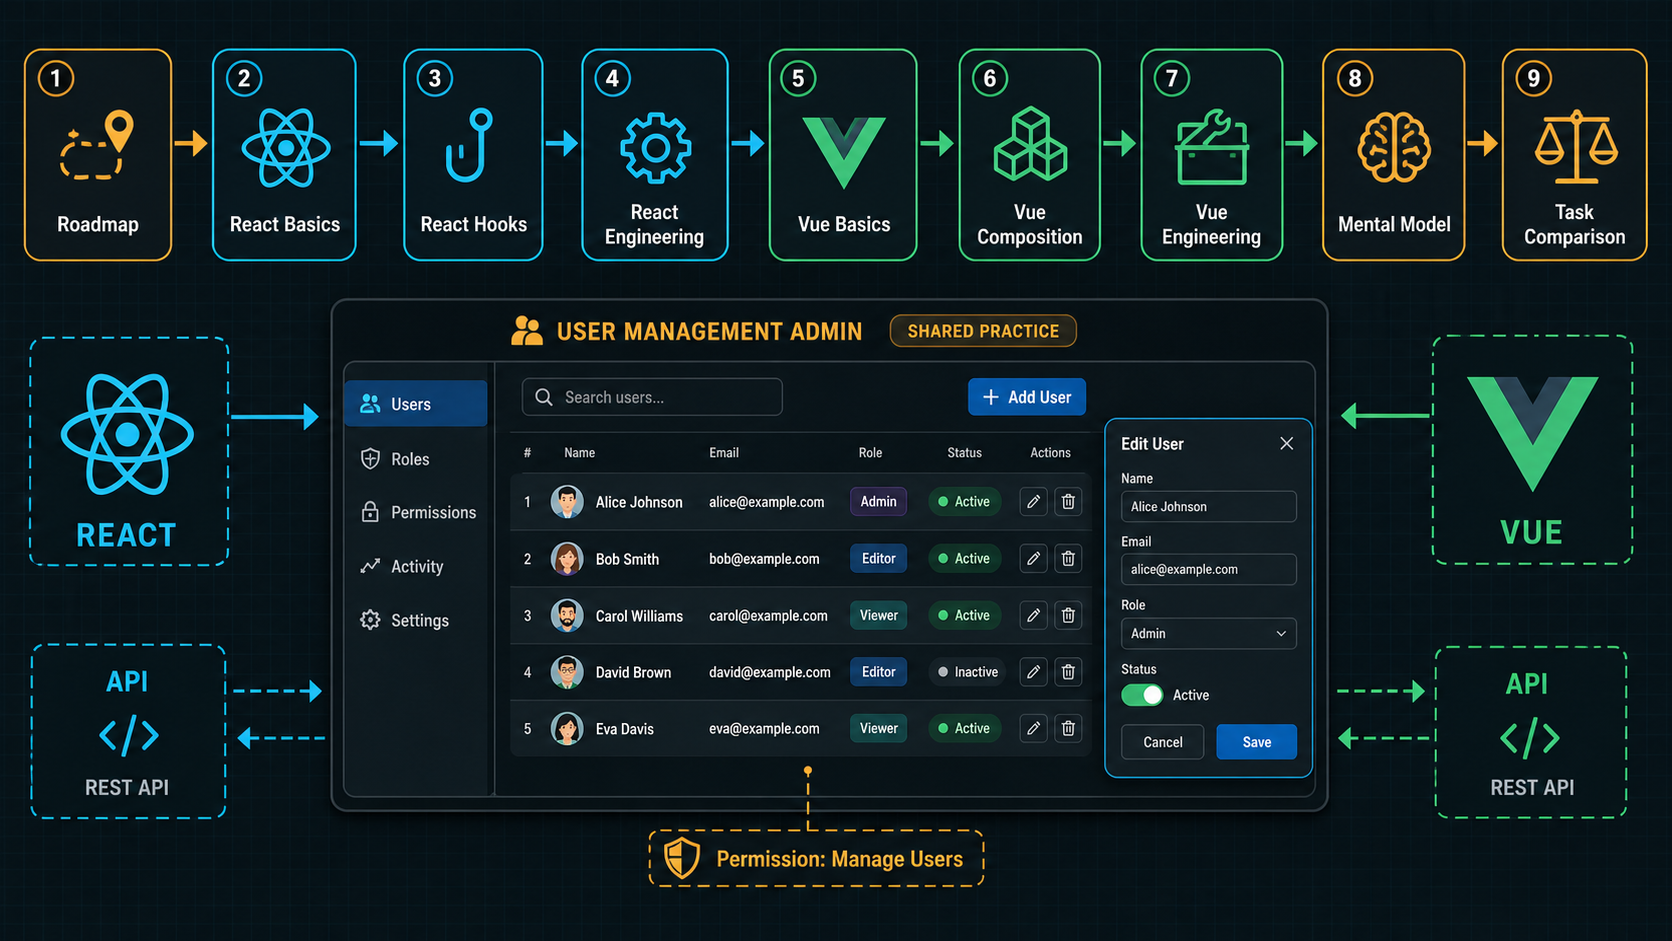This screenshot has height=941, width=1672.
Task: Close the Edit User panel
Action: 1287,443
